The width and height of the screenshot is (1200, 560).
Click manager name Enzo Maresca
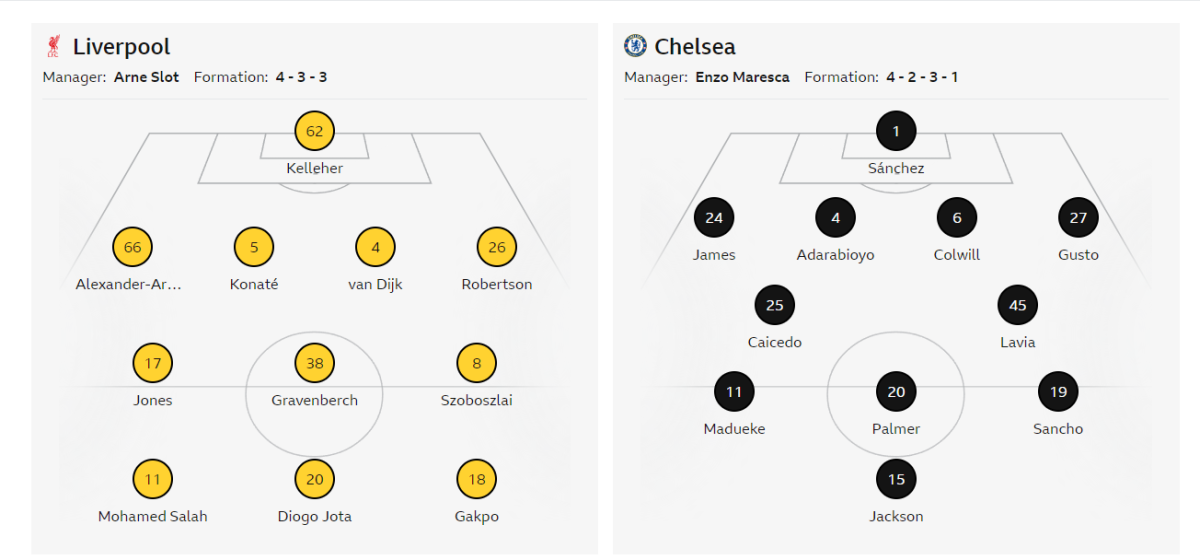coord(742,77)
